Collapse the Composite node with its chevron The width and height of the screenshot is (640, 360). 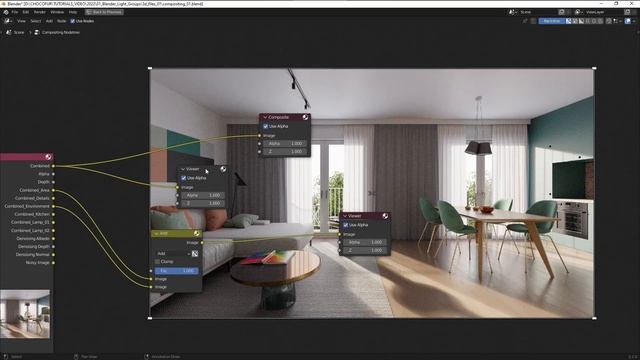[265, 117]
